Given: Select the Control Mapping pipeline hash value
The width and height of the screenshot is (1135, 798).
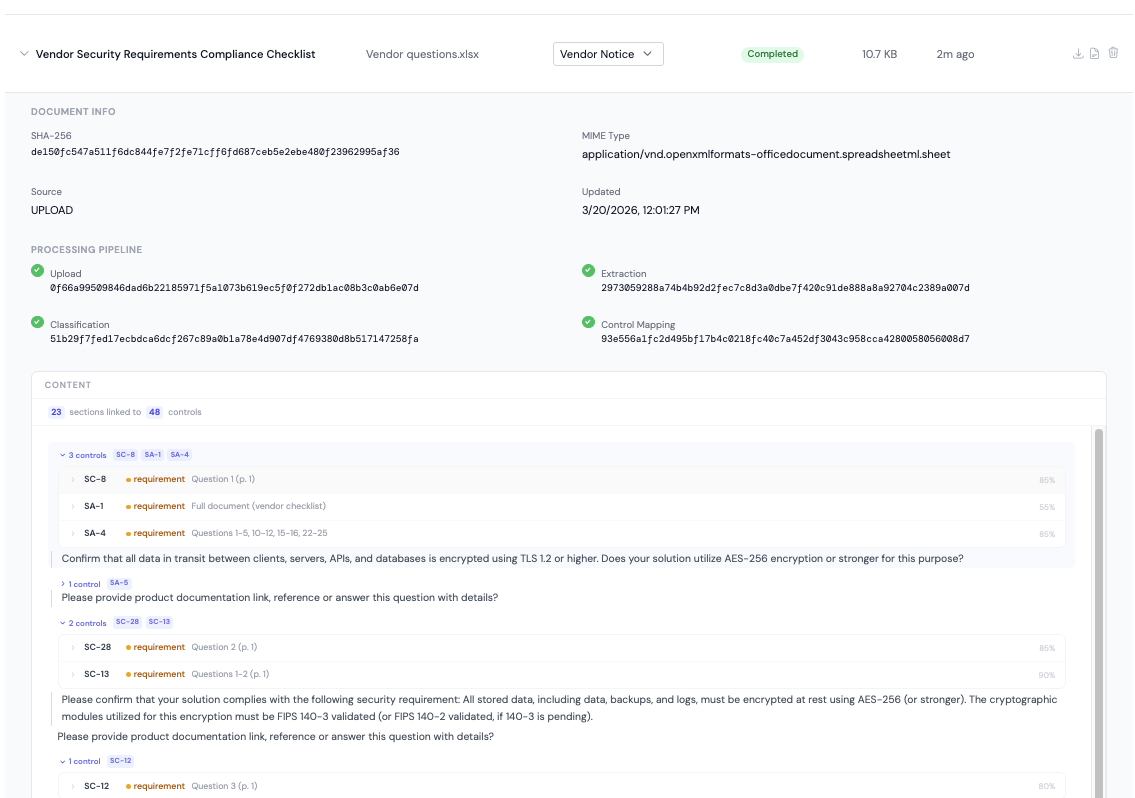Looking at the screenshot, I should [x=785, y=339].
